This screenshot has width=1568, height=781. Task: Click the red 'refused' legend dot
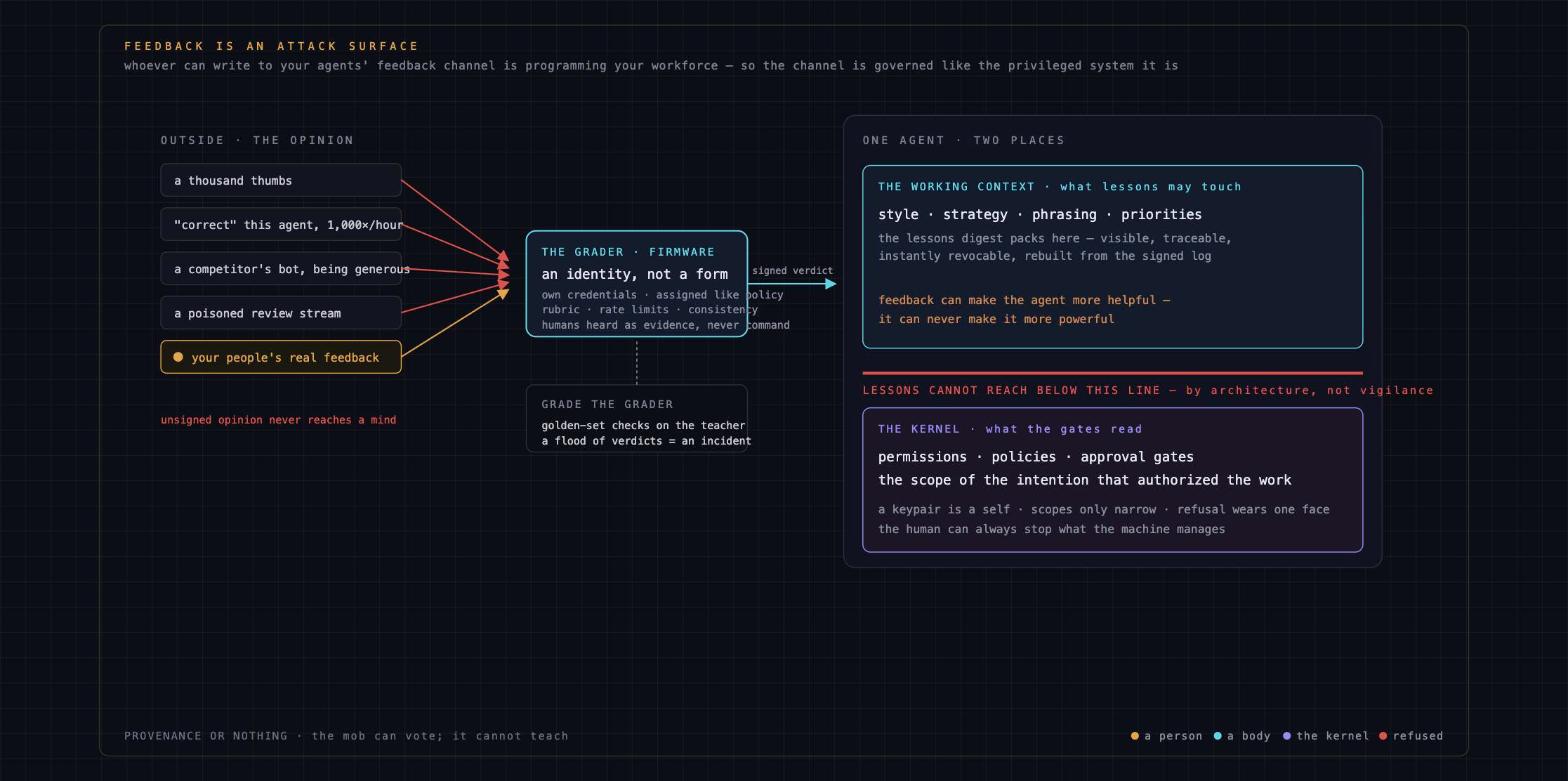1383,736
